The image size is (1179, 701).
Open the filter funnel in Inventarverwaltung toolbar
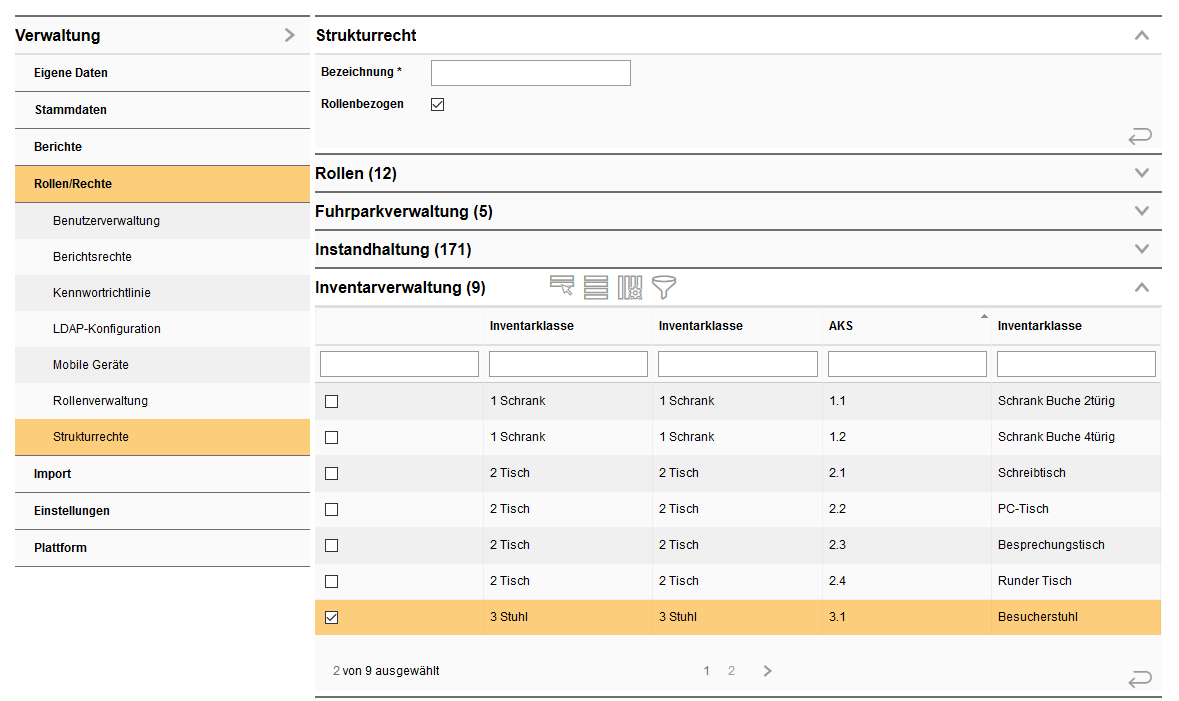[662, 287]
